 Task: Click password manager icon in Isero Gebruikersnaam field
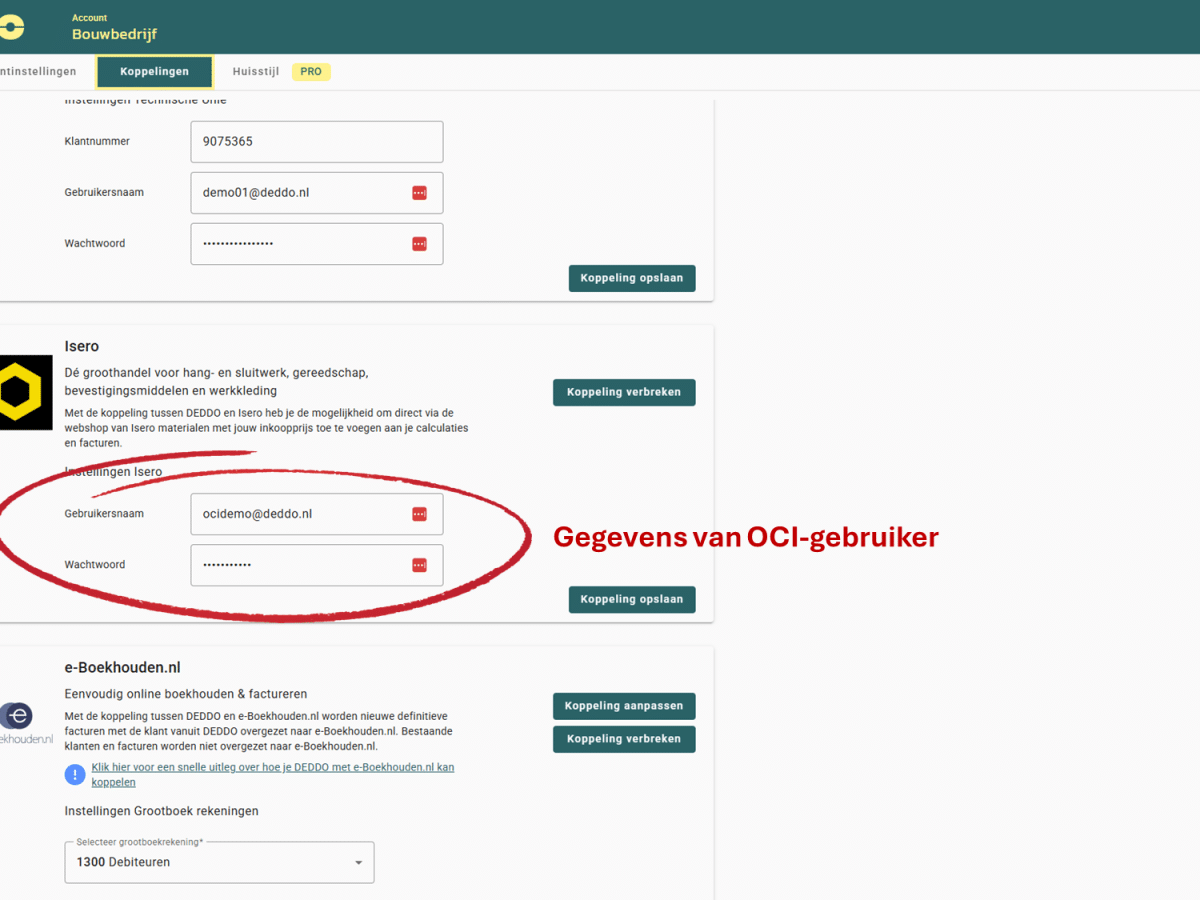(419, 514)
